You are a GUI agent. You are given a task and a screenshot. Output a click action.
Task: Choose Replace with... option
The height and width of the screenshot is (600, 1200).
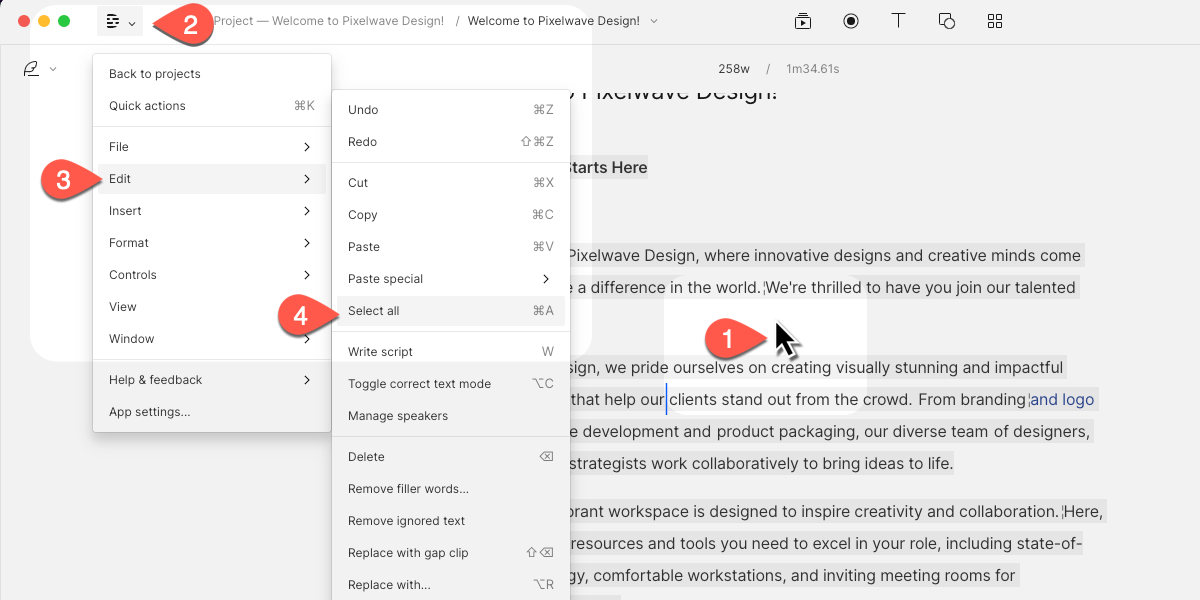coord(451,585)
